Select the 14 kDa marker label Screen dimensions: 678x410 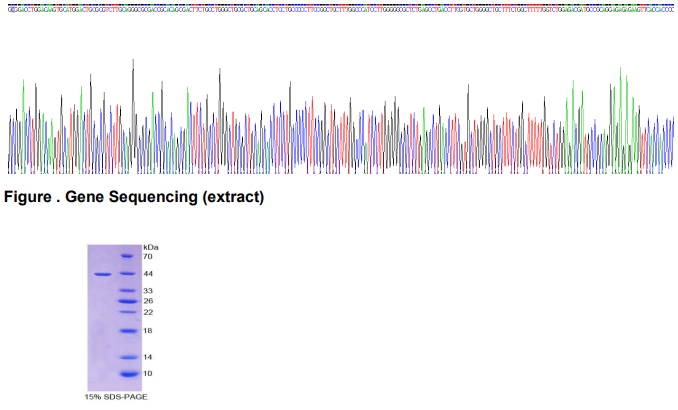147,356
